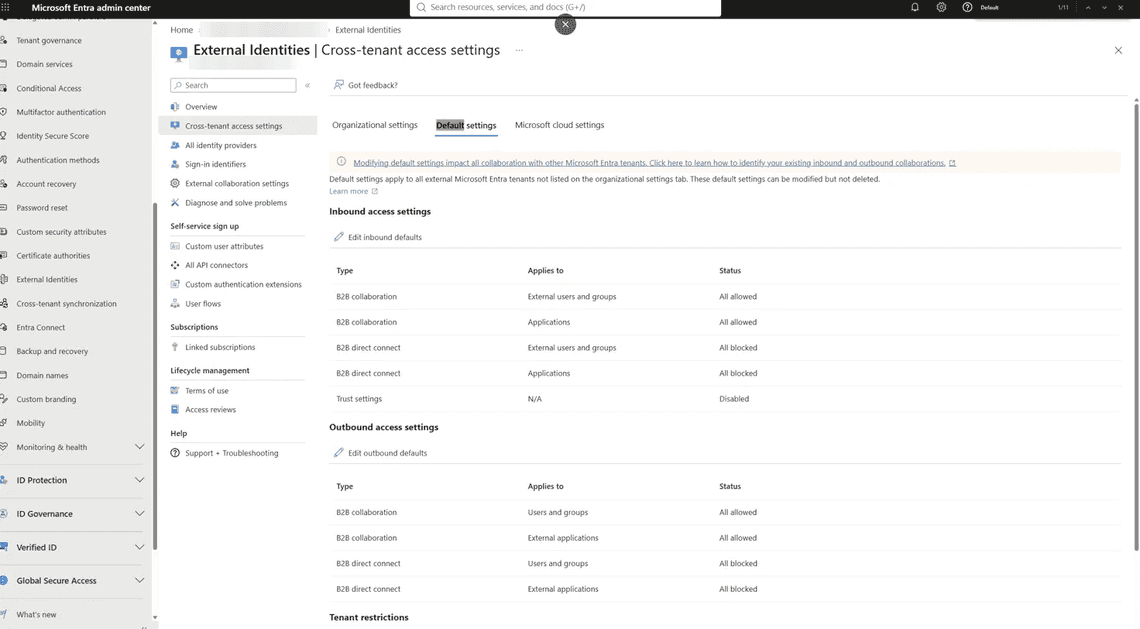
Task: Open the Learn more link
Action: pos(348,191)
